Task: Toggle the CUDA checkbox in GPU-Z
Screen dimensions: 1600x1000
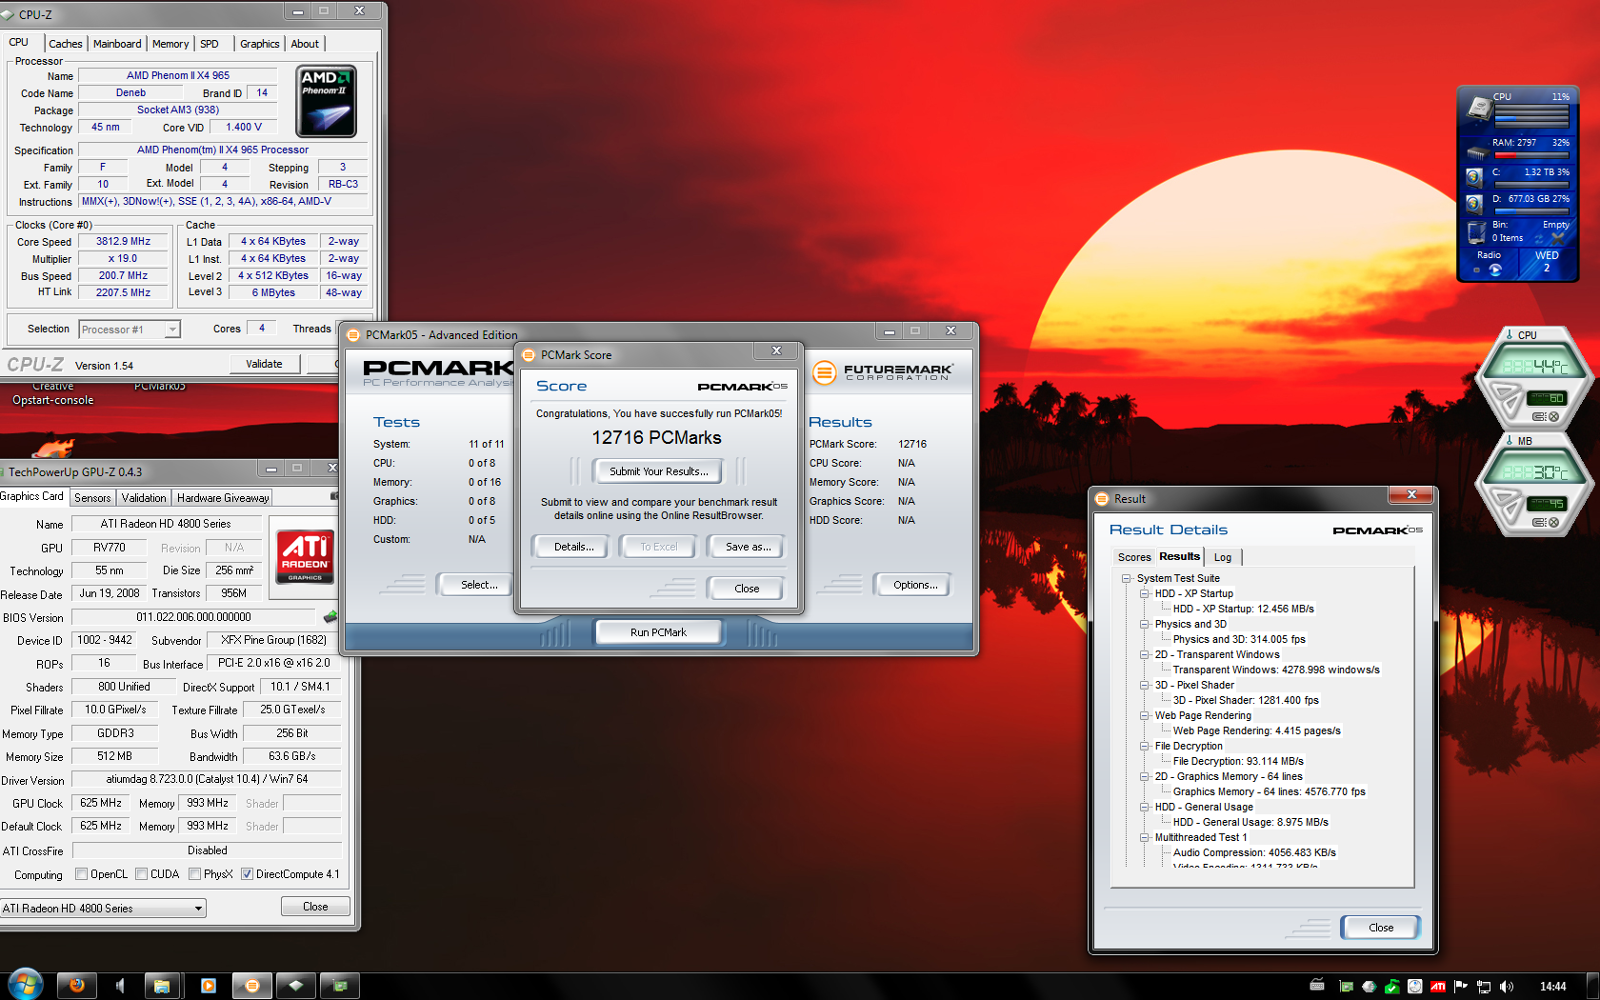Action: (142, 874)
